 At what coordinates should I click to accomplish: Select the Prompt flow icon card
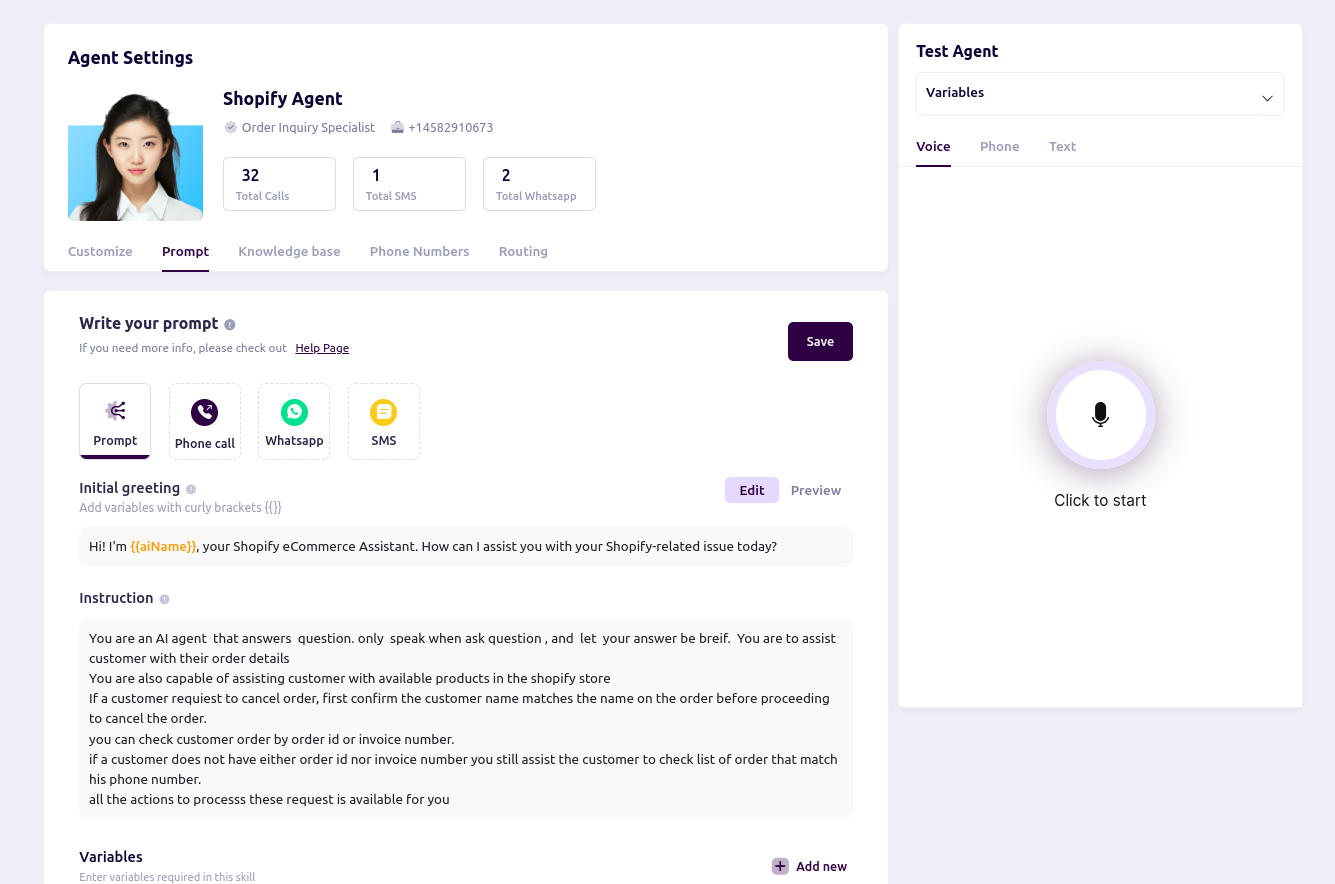click(115, 421)
